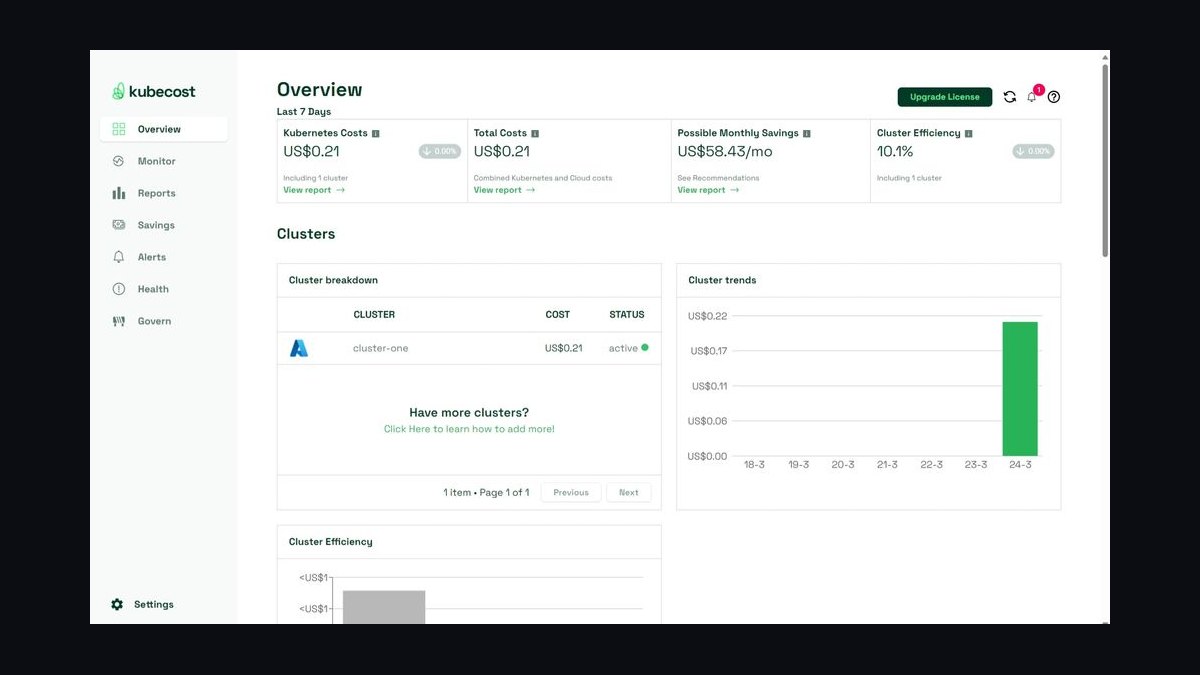Open the help question mark icon

click(x=1054, y=97)
